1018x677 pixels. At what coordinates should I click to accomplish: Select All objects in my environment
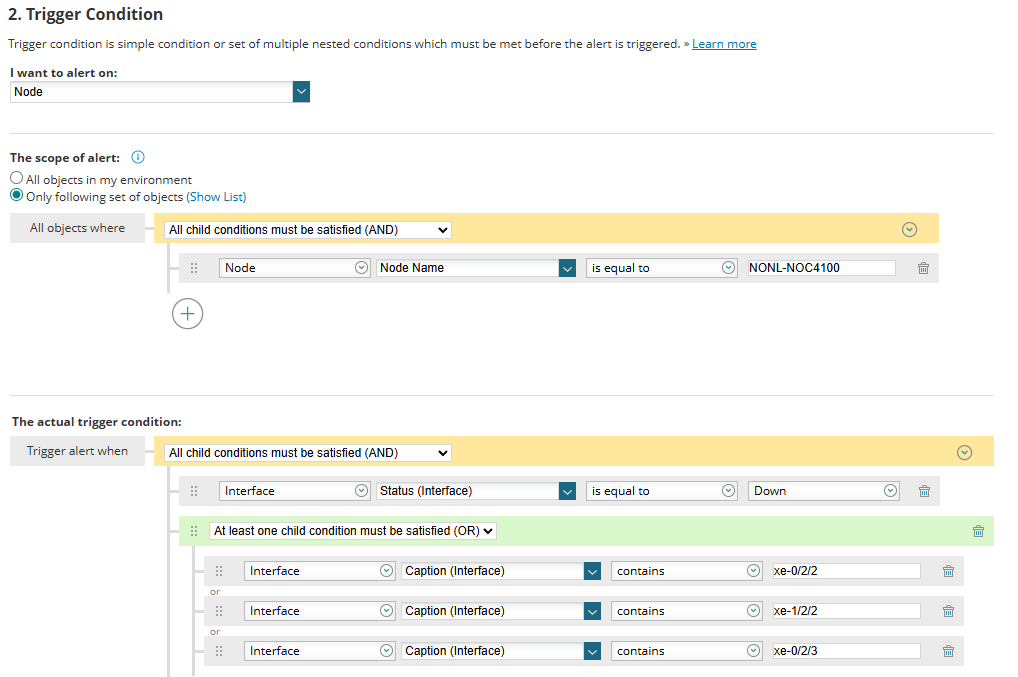pos(16,178)
